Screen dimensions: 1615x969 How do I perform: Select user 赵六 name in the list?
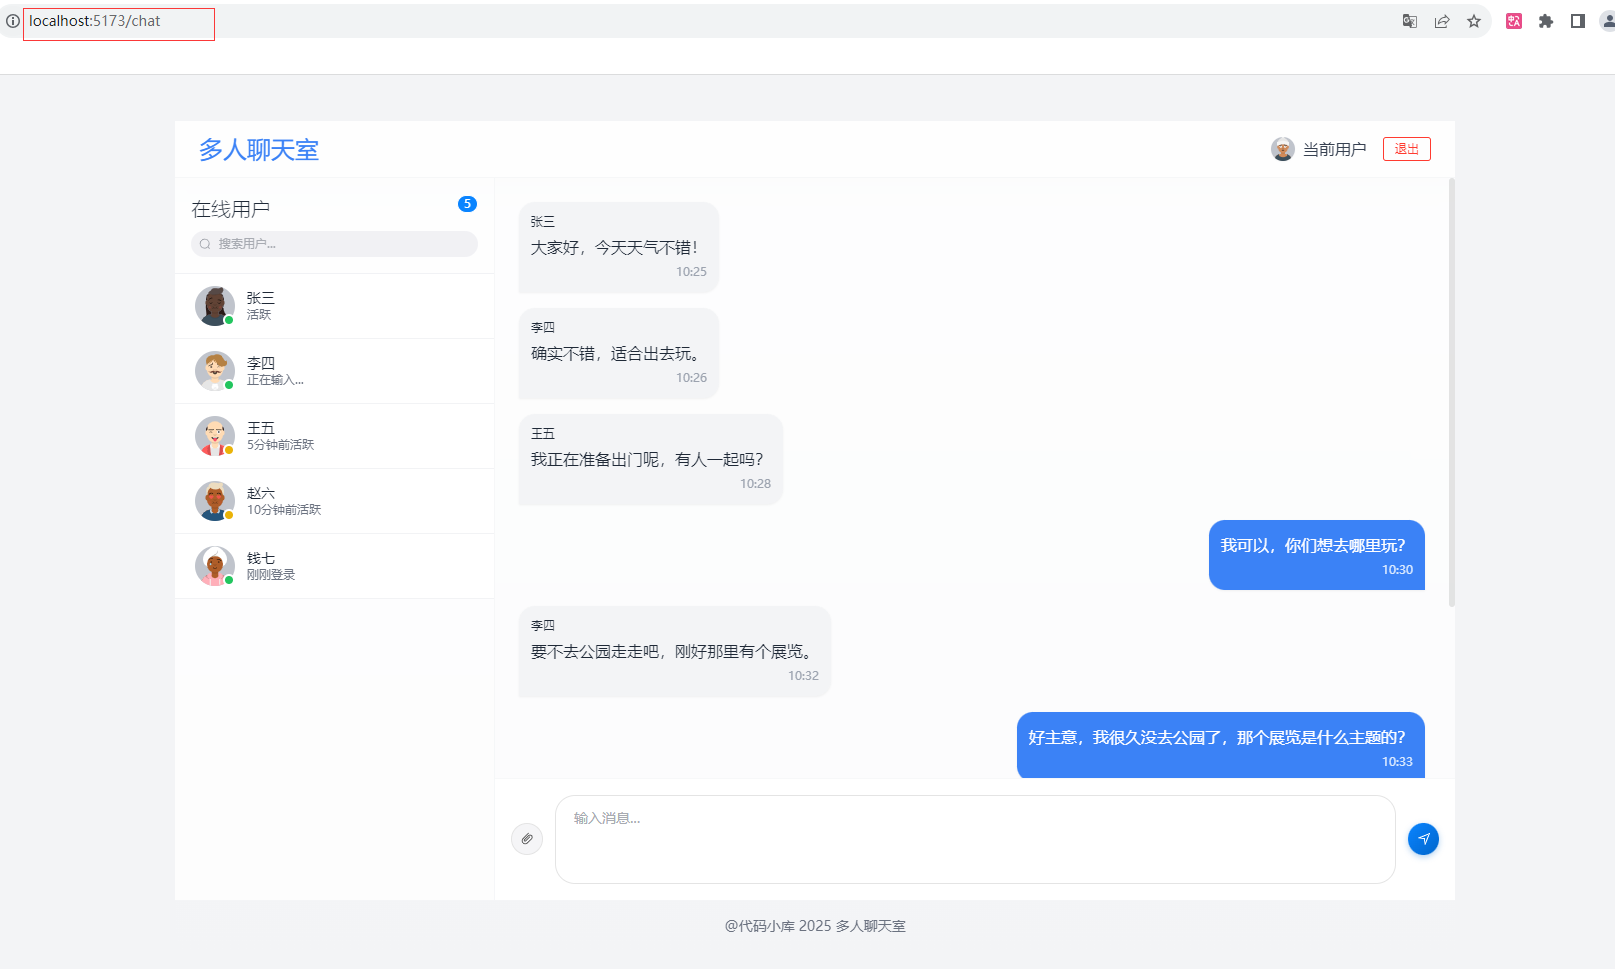[261, 493]
